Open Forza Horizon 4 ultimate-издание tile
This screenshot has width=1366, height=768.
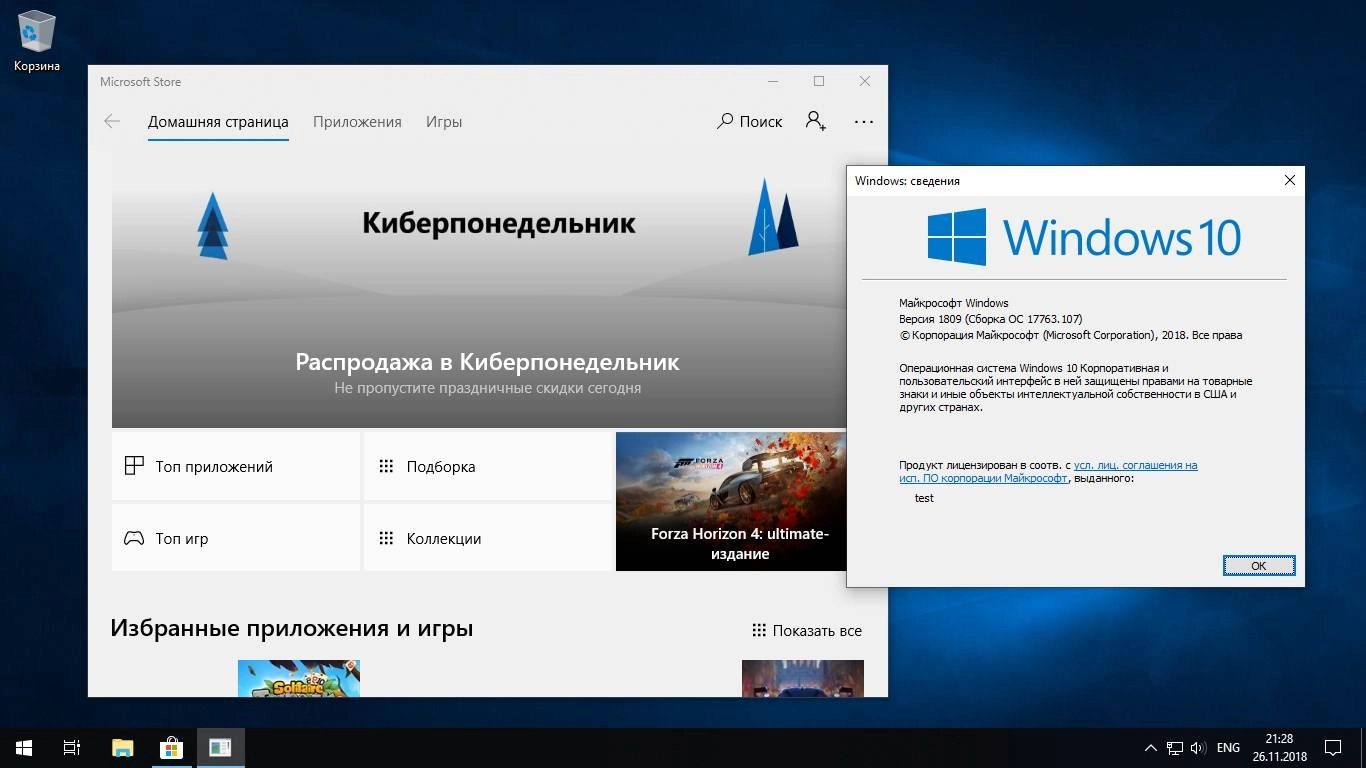(x=731, y=501)
